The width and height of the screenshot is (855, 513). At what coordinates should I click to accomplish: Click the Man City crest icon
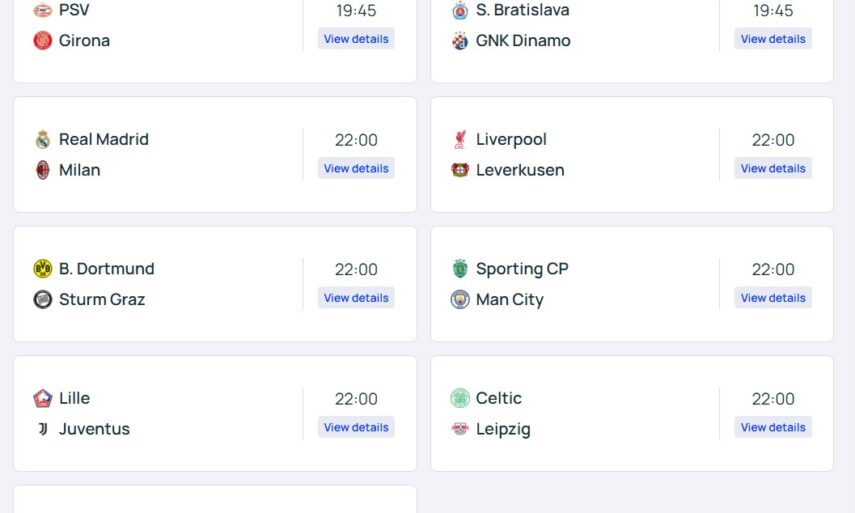pyautogui.click(x=460, y=299)
